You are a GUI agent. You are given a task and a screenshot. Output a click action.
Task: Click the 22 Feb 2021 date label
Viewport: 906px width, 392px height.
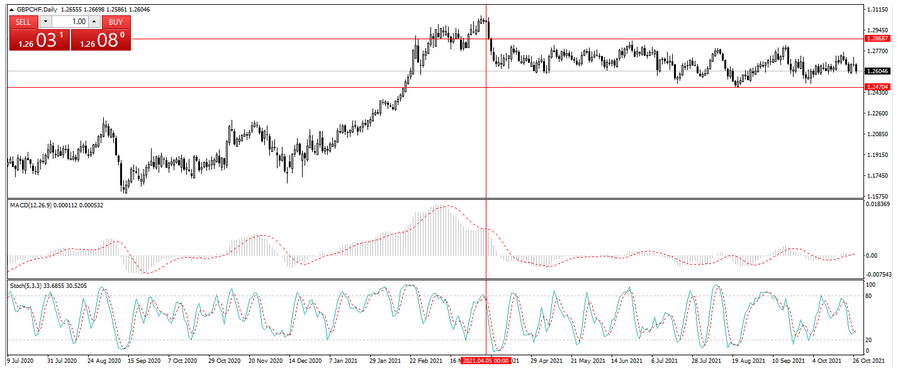pos(426,360)
